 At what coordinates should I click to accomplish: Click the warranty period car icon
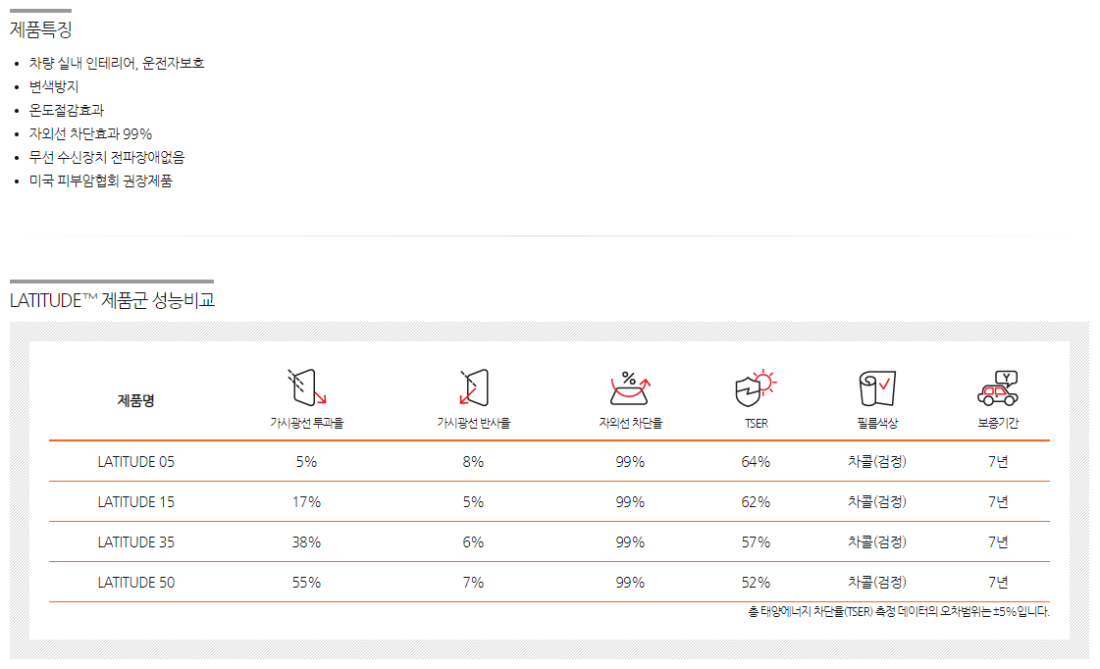coord(998,388)
